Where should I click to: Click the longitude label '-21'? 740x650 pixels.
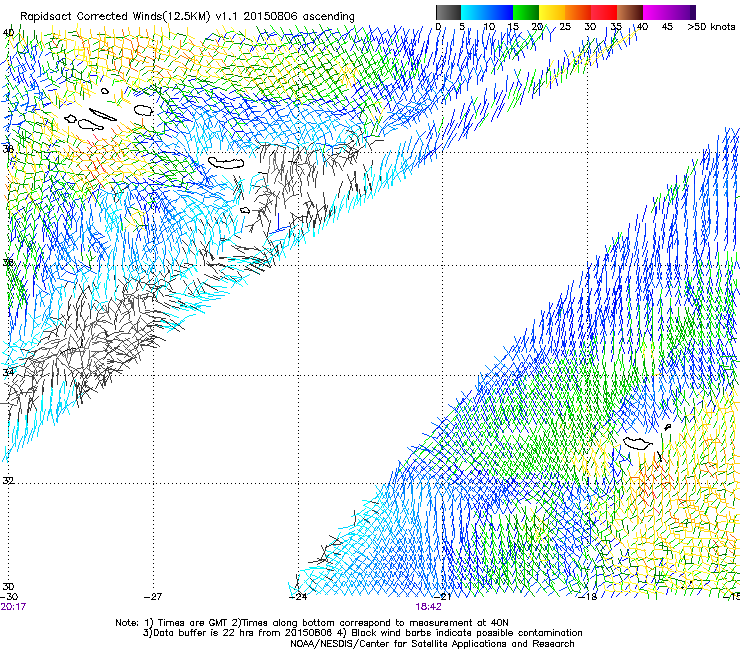click(x=442, y=597)
